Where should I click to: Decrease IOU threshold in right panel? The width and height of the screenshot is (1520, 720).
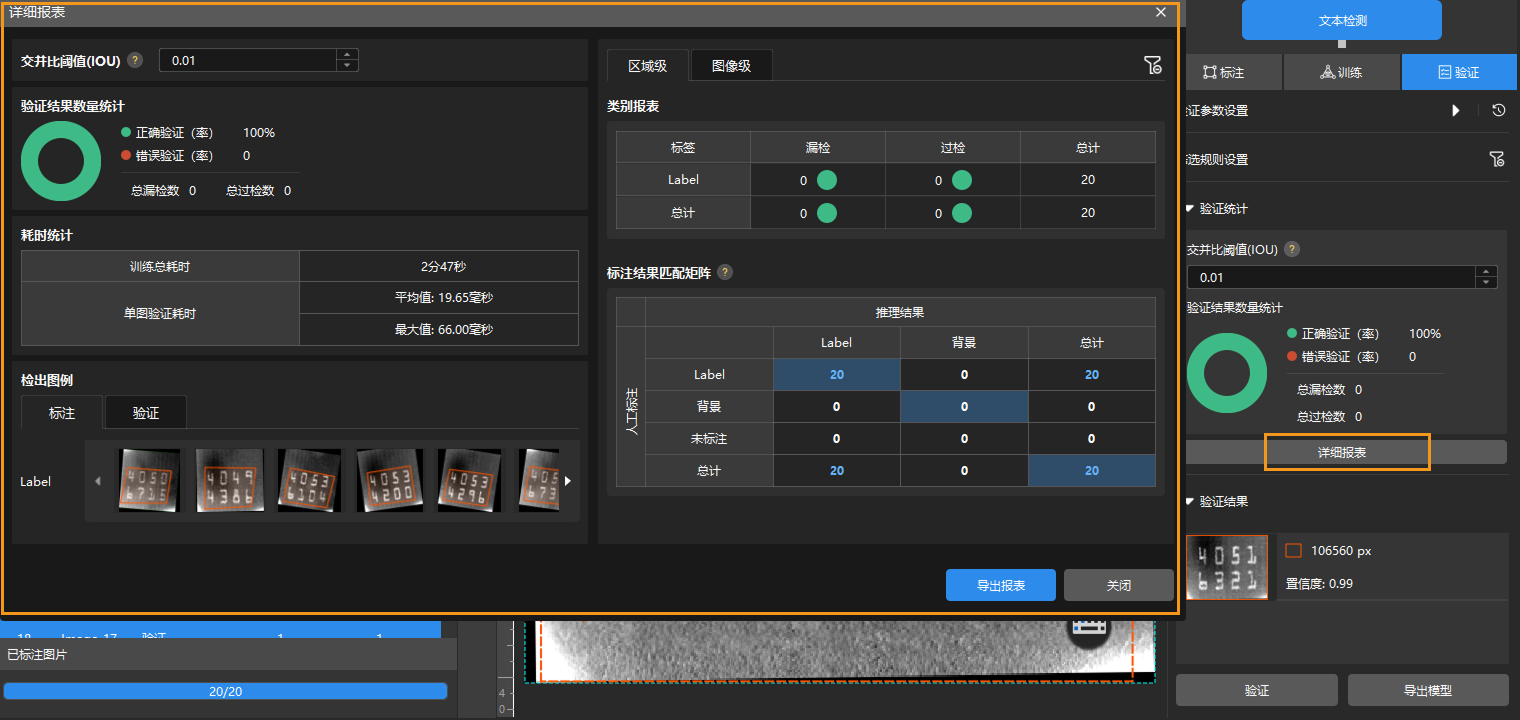1487,283
